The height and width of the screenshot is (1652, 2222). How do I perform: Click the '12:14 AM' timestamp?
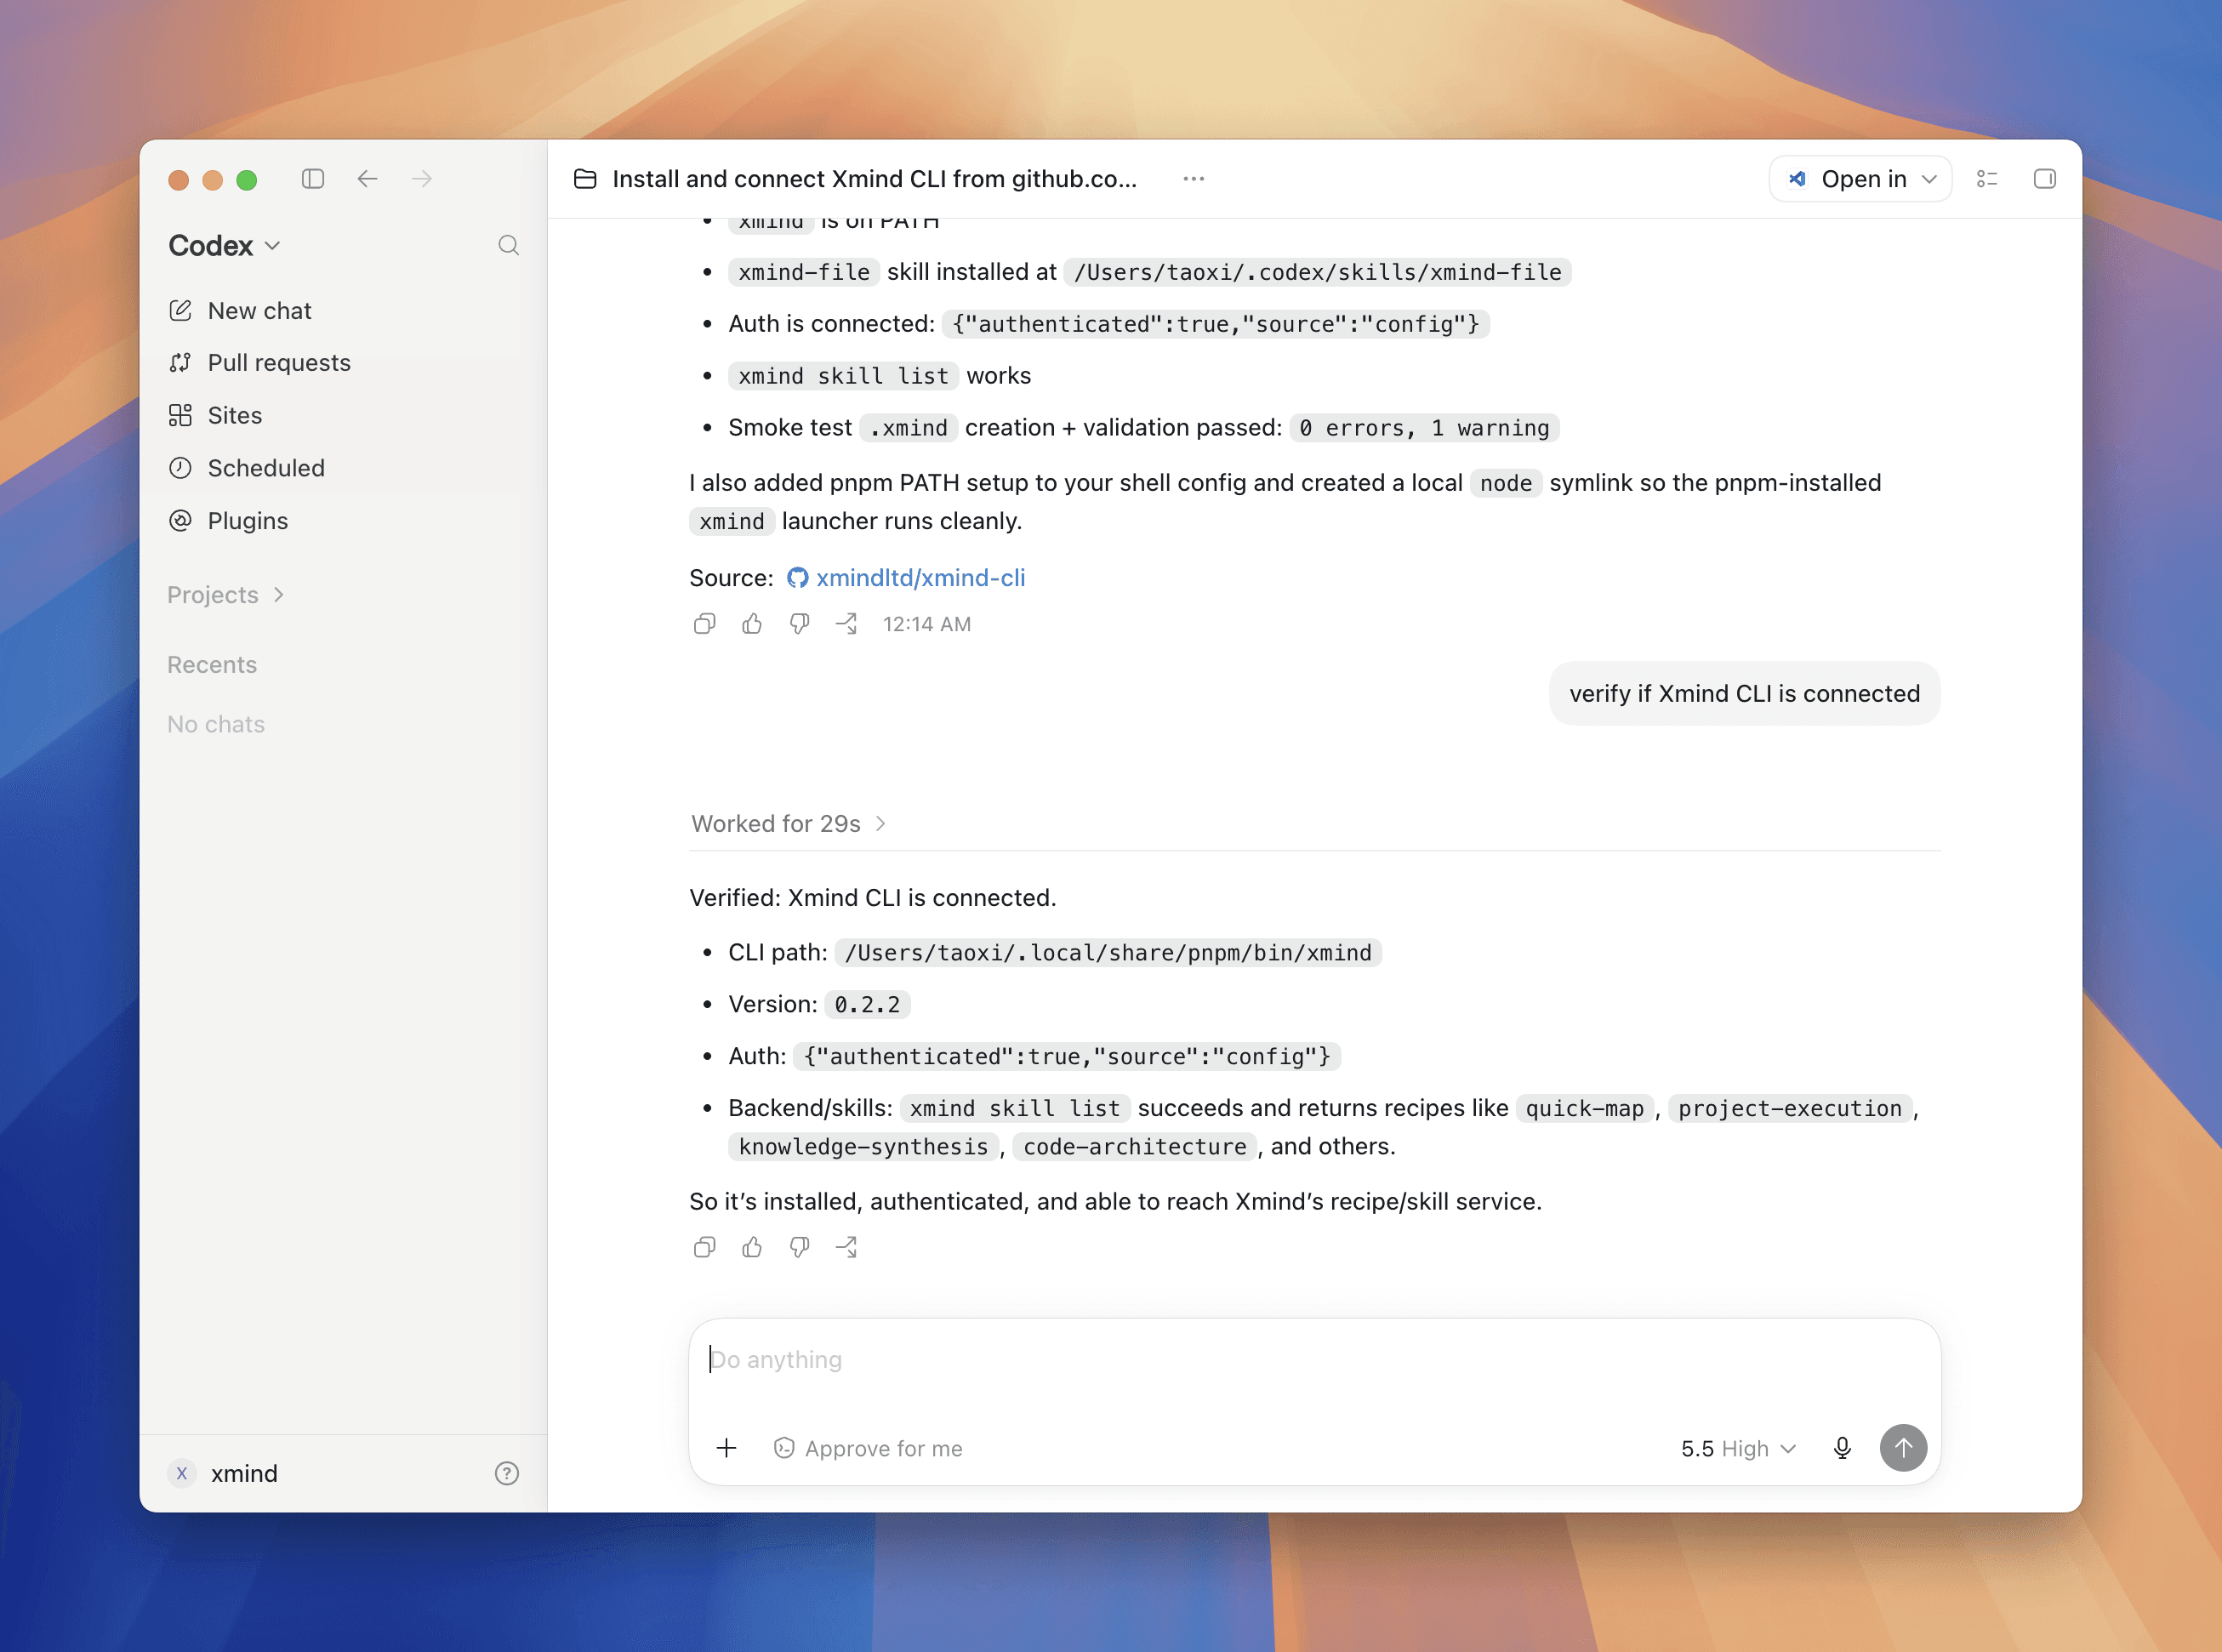click(x=927, y=624)
